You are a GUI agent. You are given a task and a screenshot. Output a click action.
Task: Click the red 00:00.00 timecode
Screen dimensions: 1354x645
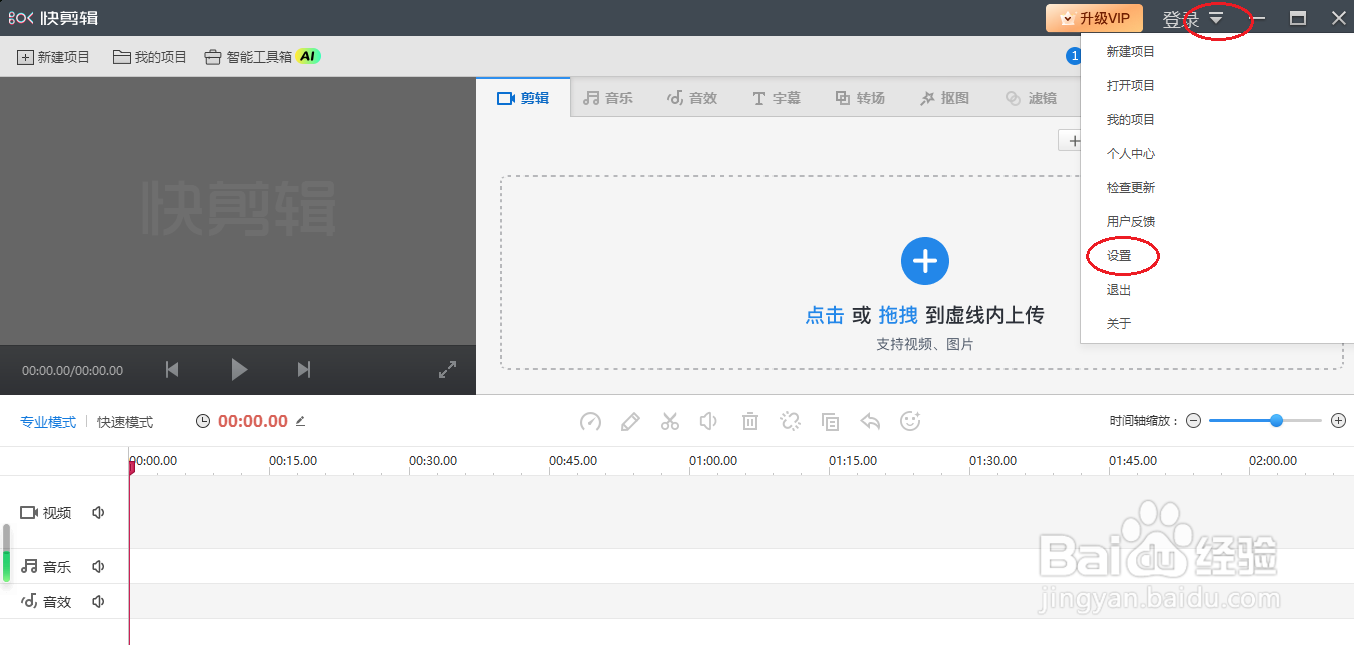point(253,422)
